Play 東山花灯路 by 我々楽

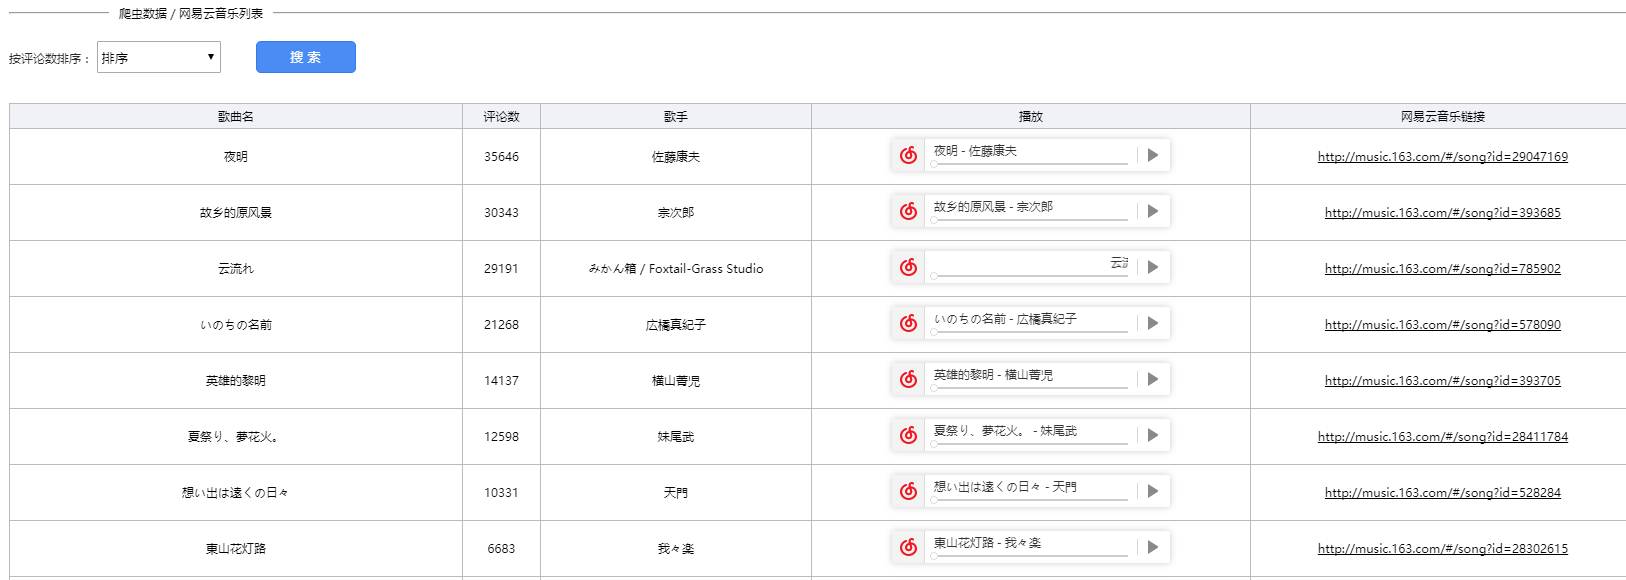coord(1153,547)
